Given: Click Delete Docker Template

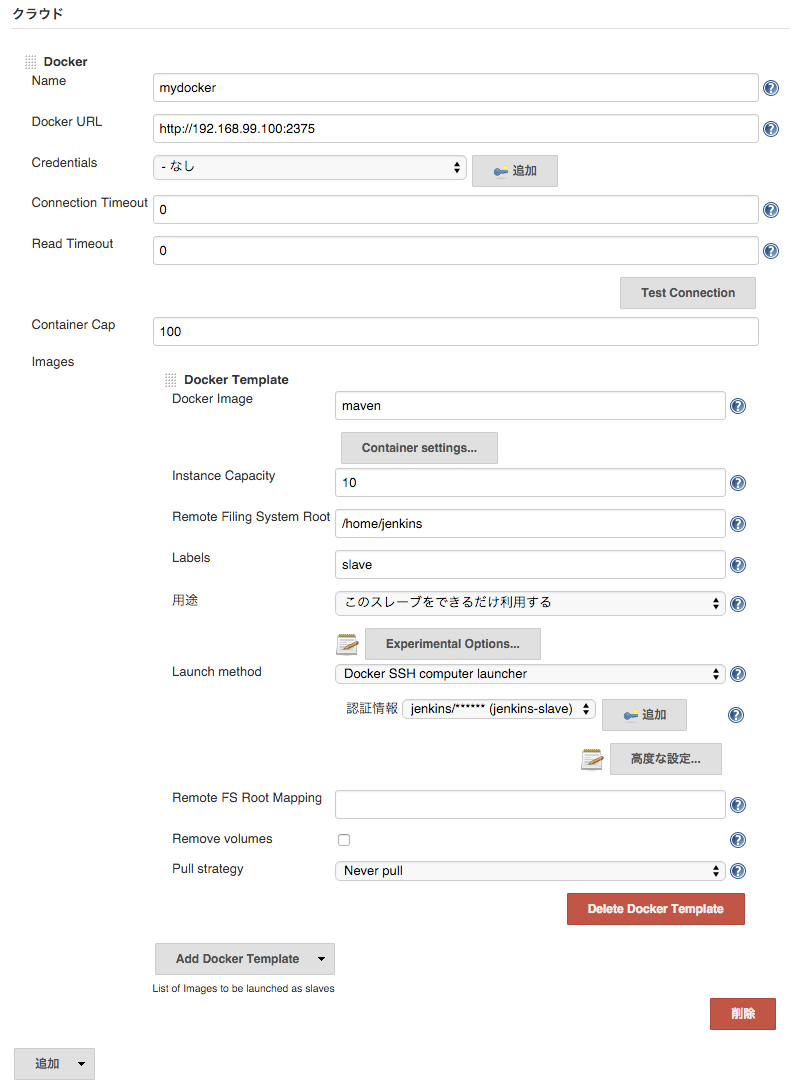Looking at the screenshot, I should pos(655,908).
